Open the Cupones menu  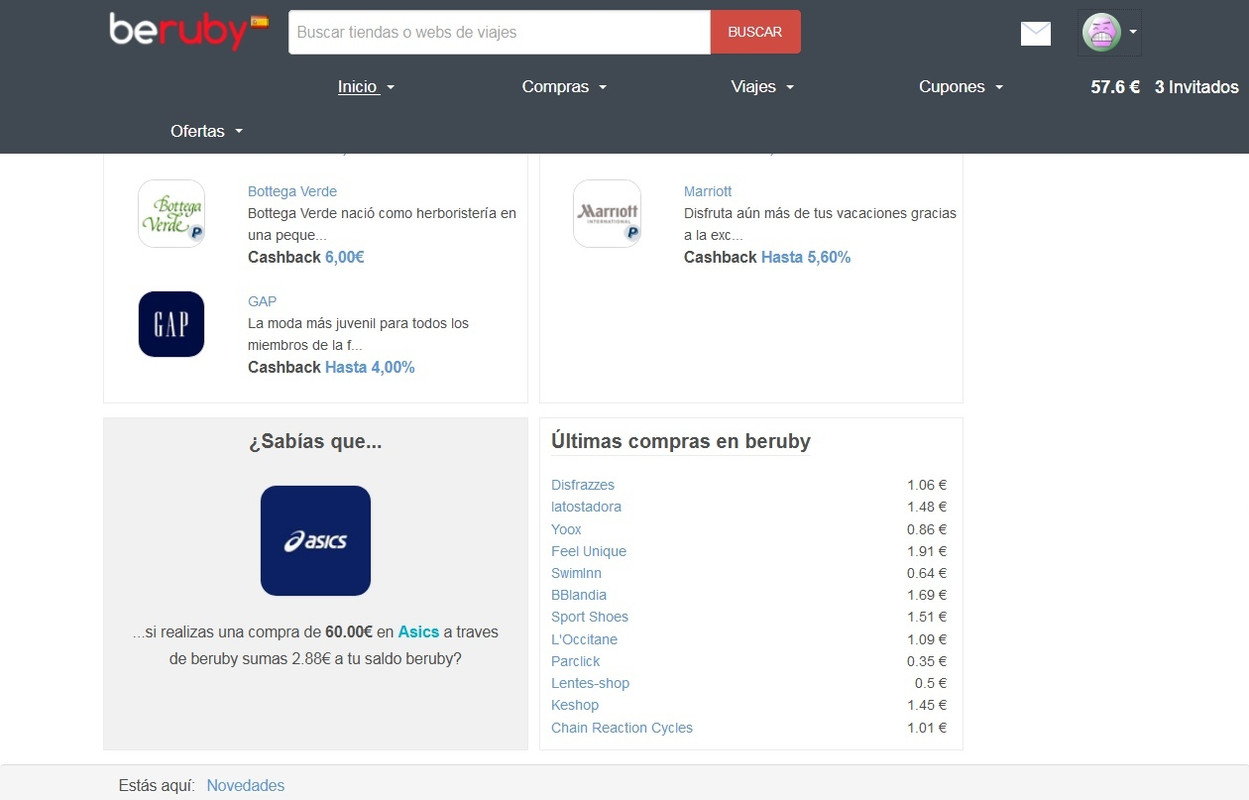point(952,87)
